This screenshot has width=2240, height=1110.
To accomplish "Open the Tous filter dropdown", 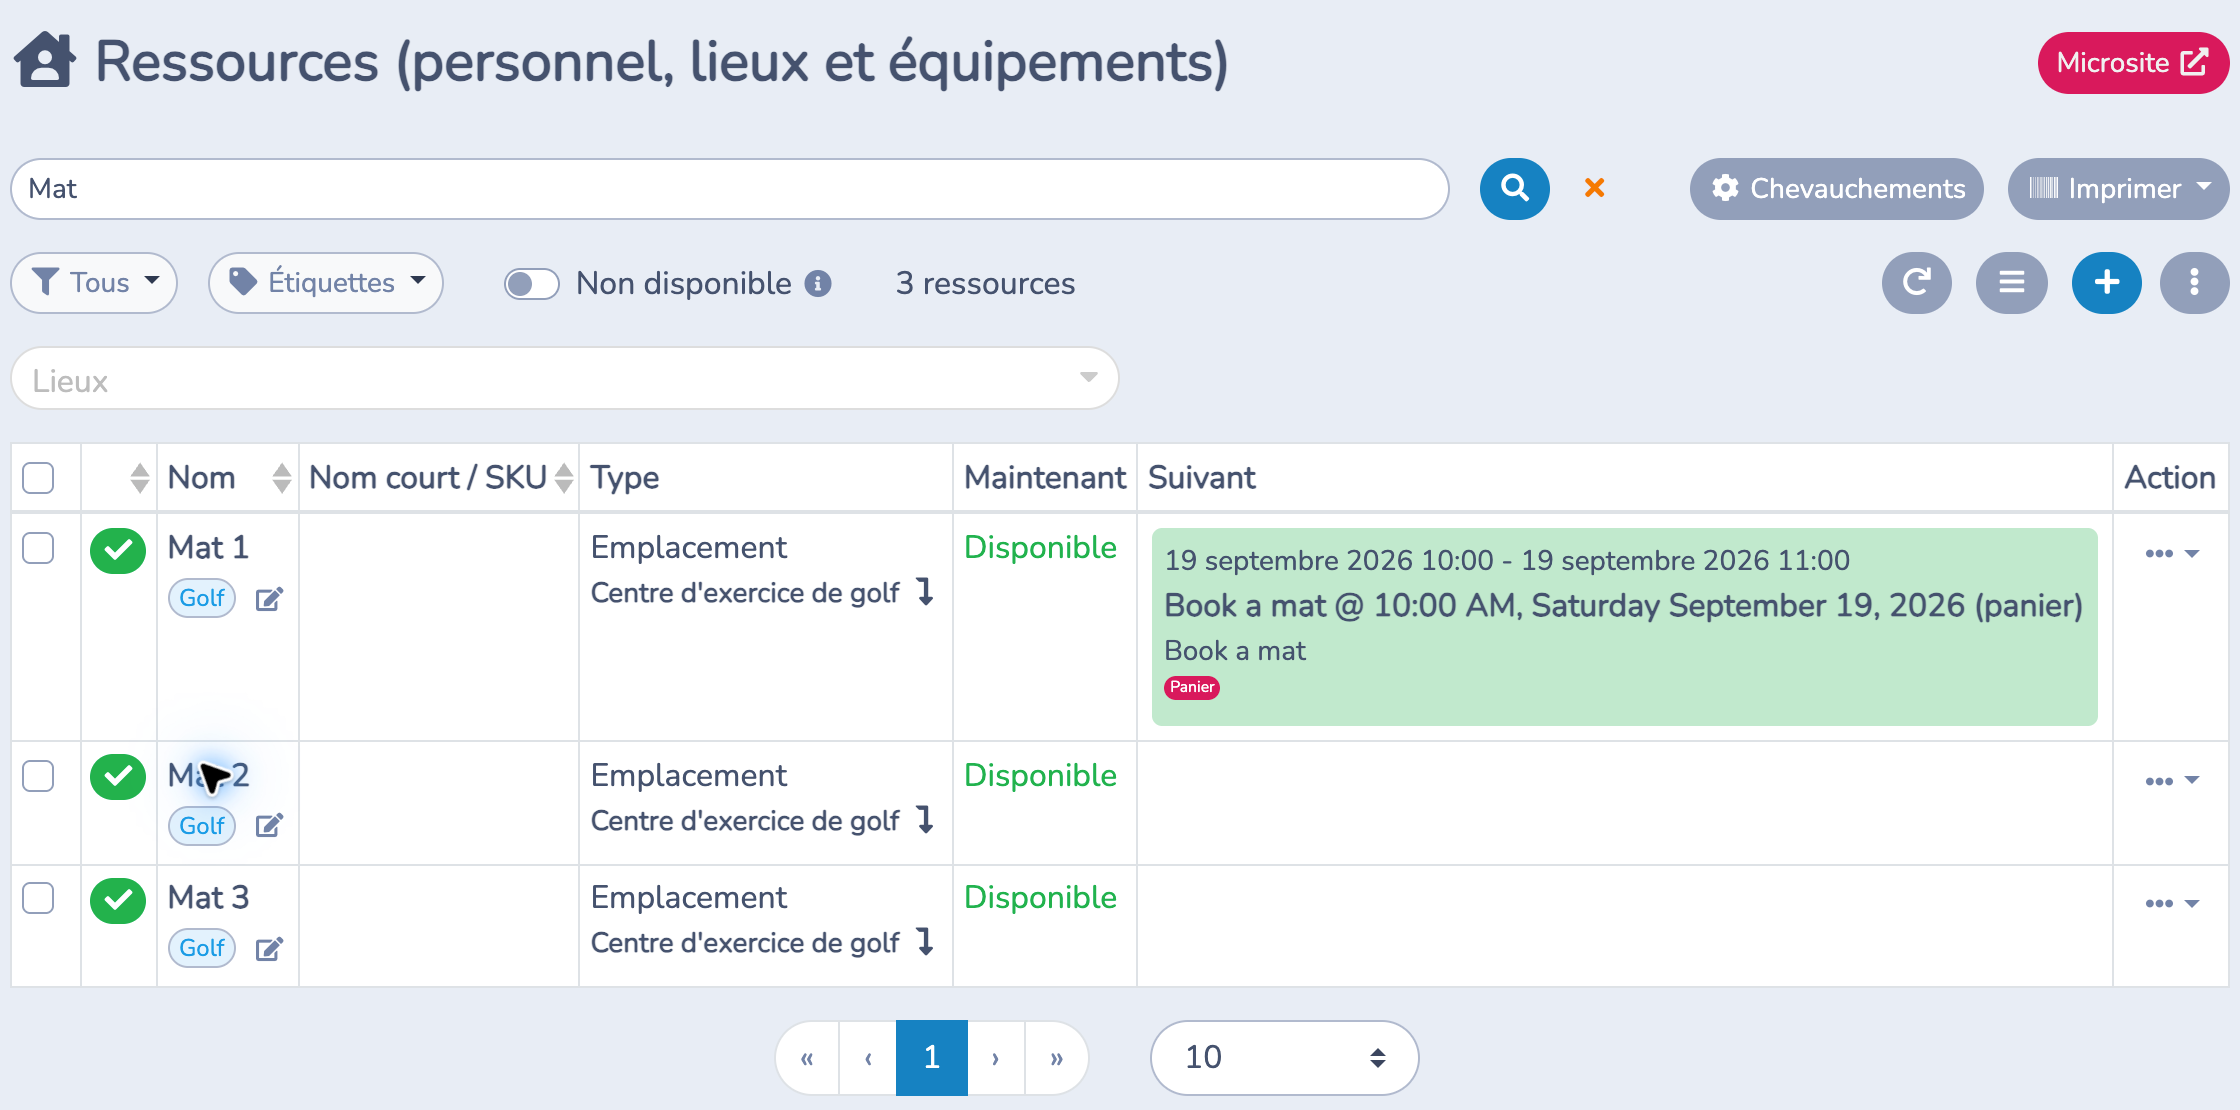I will click(x=94, y=283).
